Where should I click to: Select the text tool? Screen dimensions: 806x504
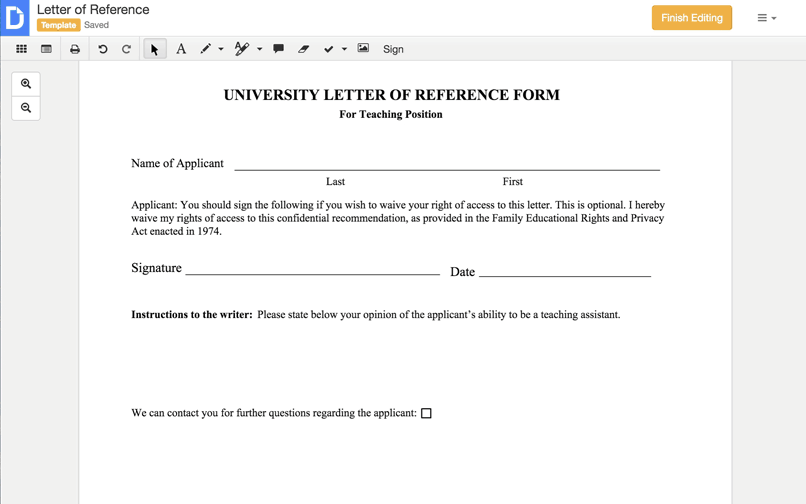tap(181, 49)
